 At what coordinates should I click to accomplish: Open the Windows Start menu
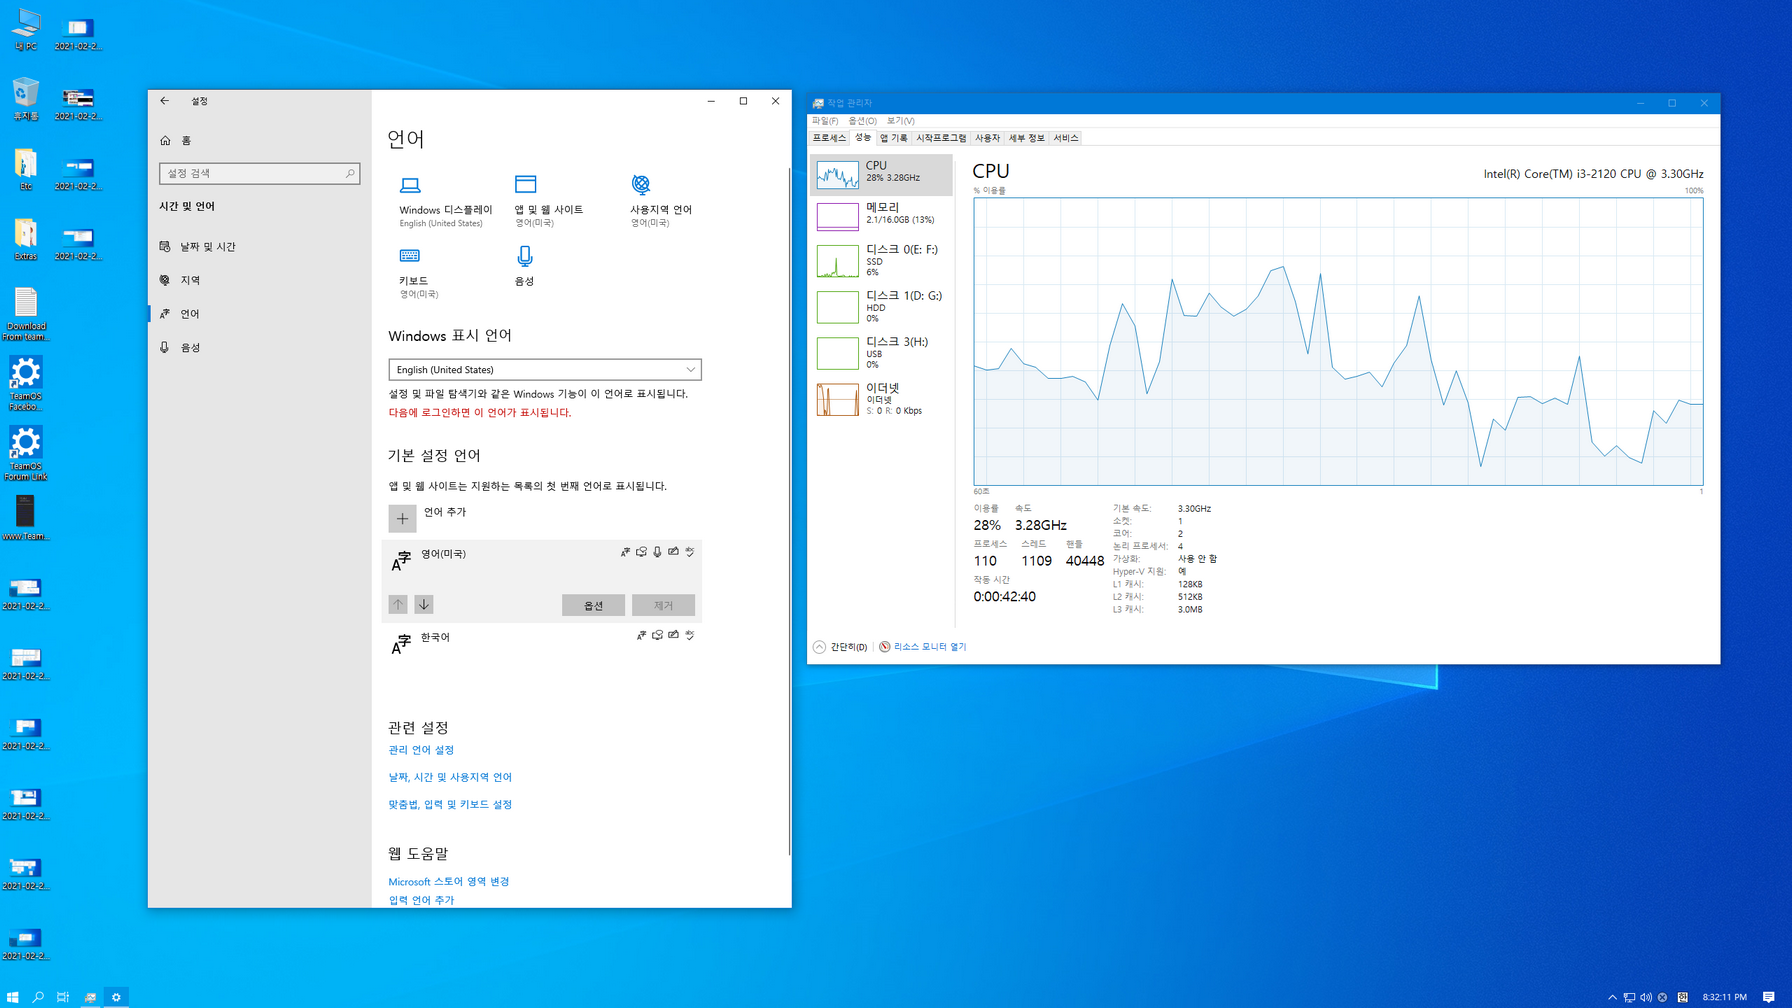click(13, 997)
